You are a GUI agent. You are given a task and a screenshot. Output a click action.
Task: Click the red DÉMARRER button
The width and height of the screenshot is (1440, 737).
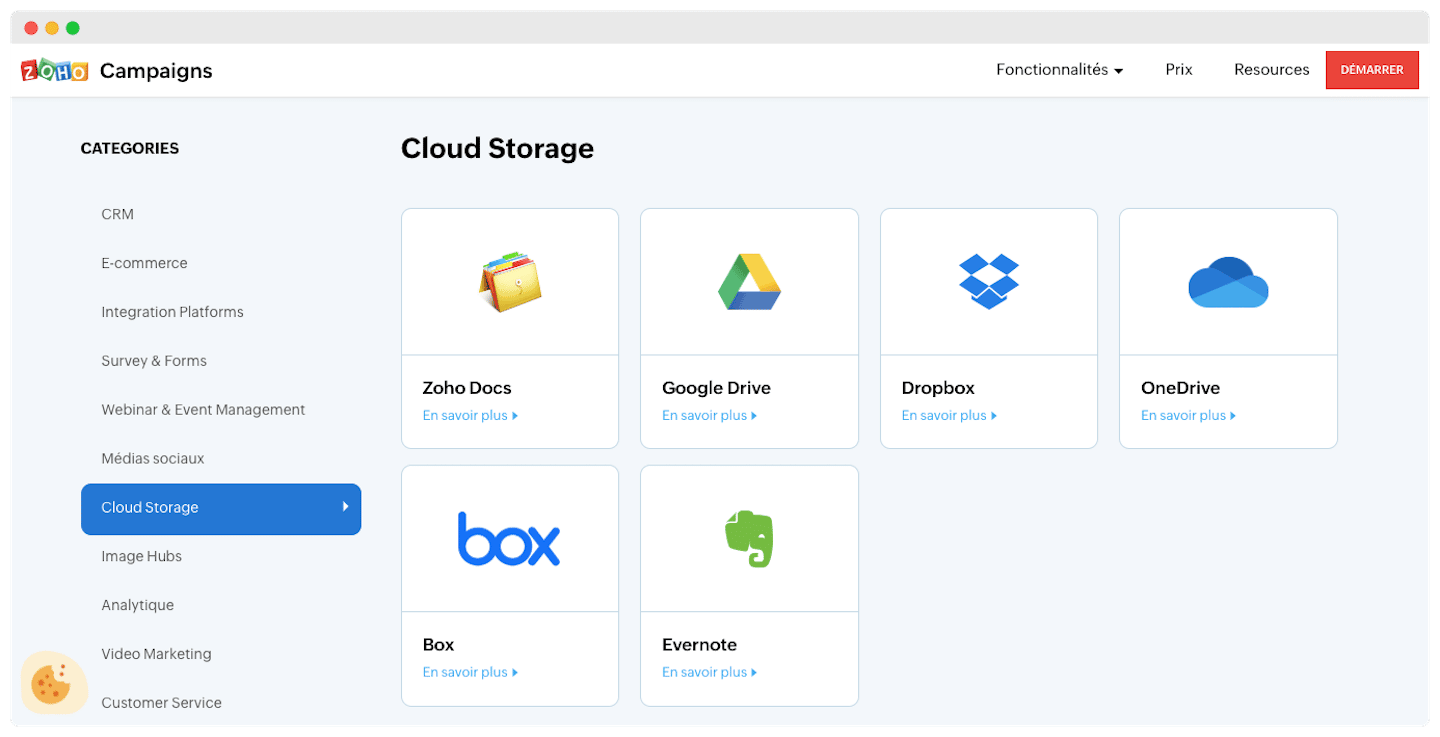(1372, 70)
